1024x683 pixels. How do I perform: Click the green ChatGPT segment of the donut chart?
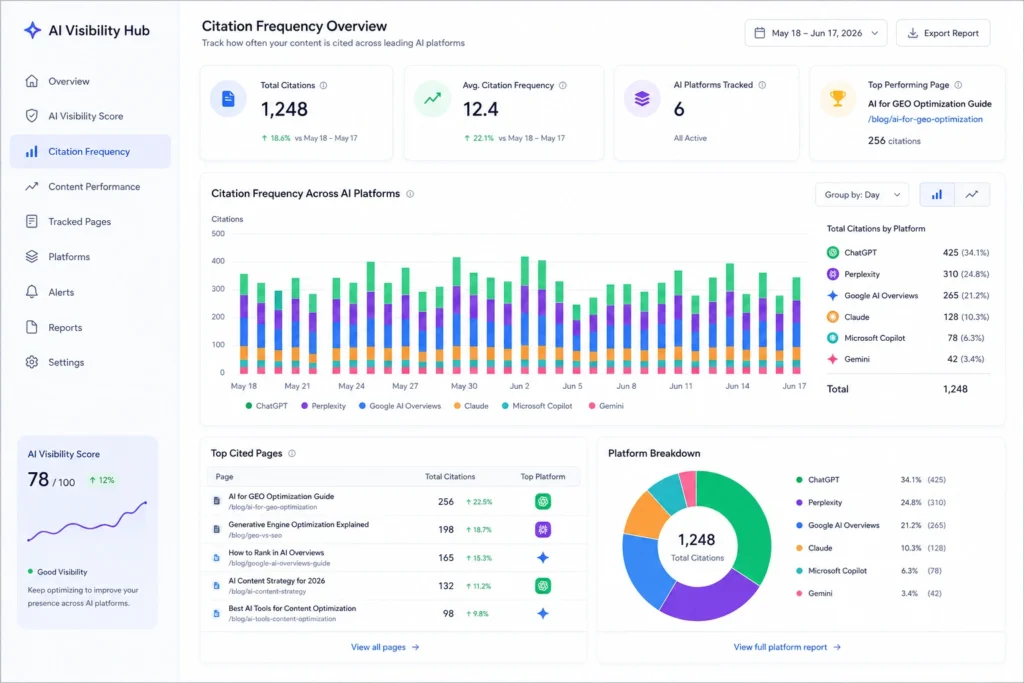[x=742, y=522]
